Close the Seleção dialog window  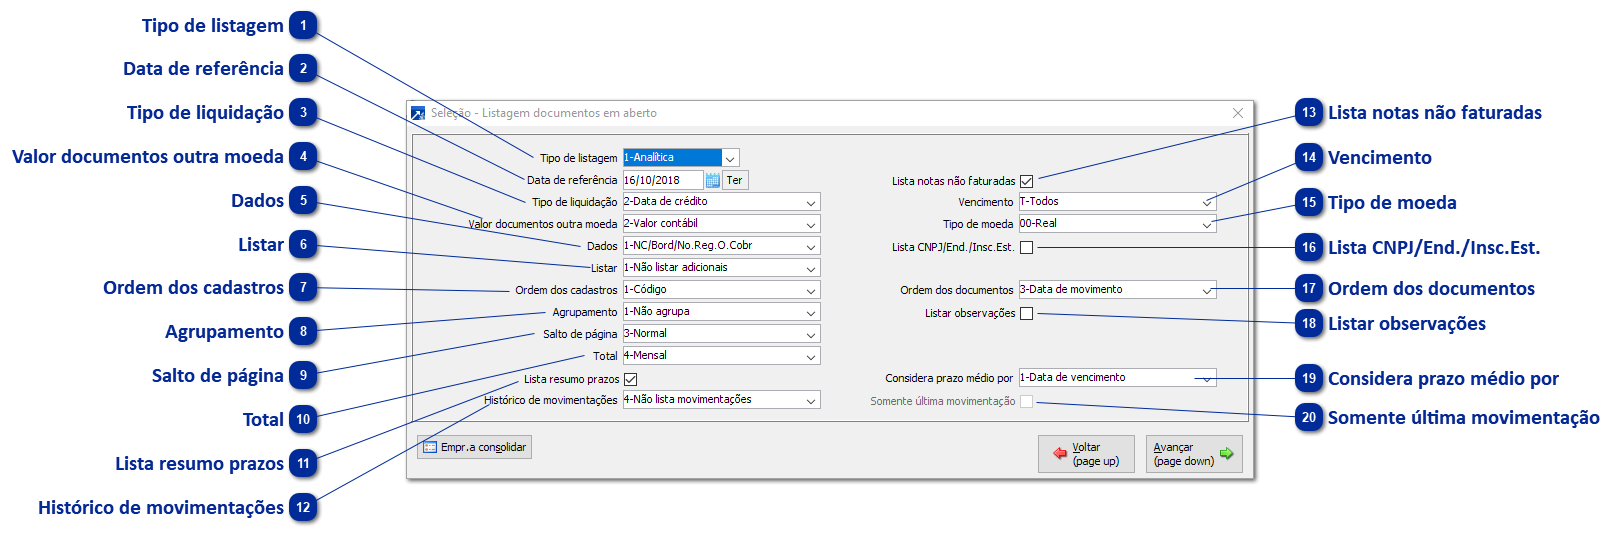pyautogui.click(x=1238, y=113)
